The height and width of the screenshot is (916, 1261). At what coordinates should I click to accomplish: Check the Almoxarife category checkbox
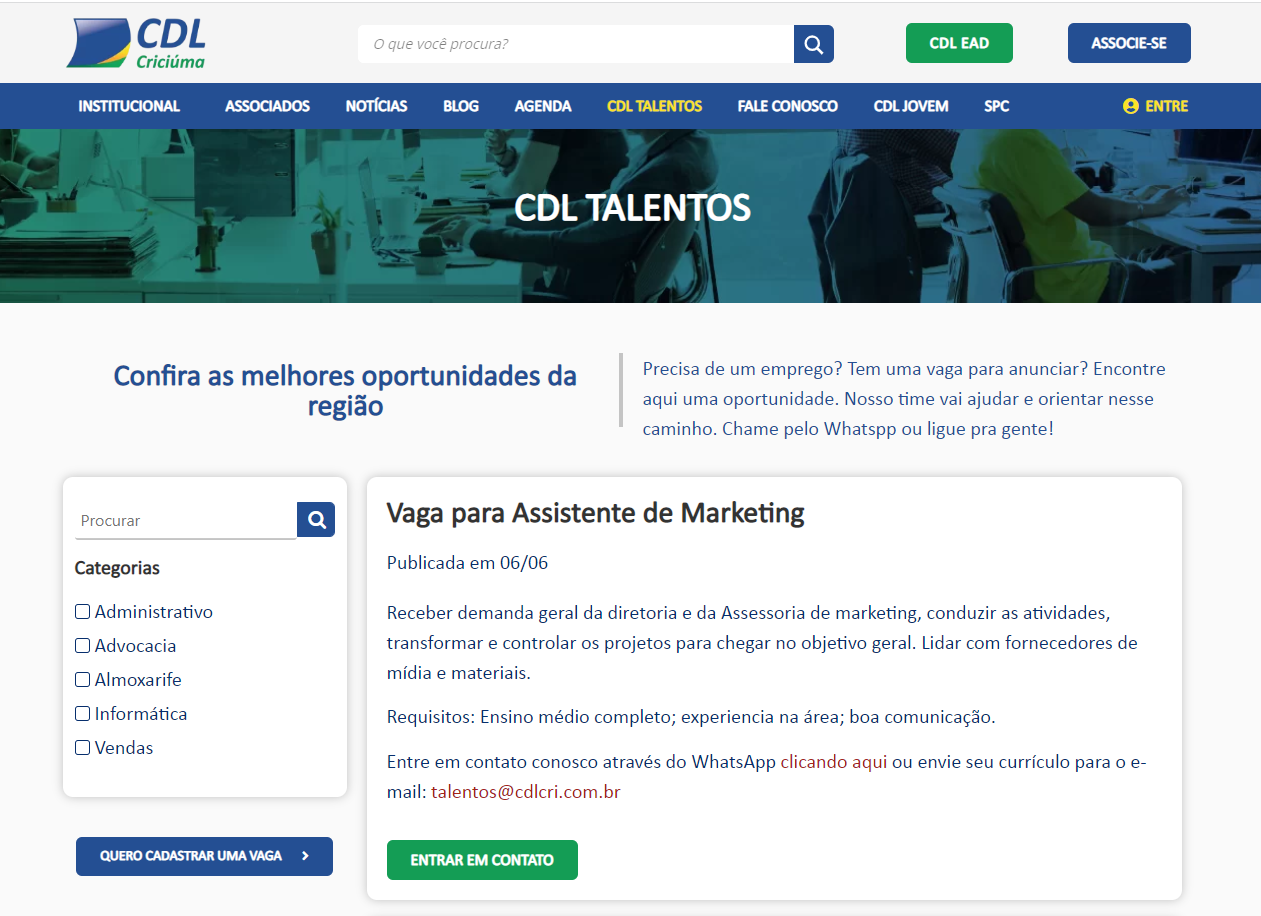tap(82, 679)
